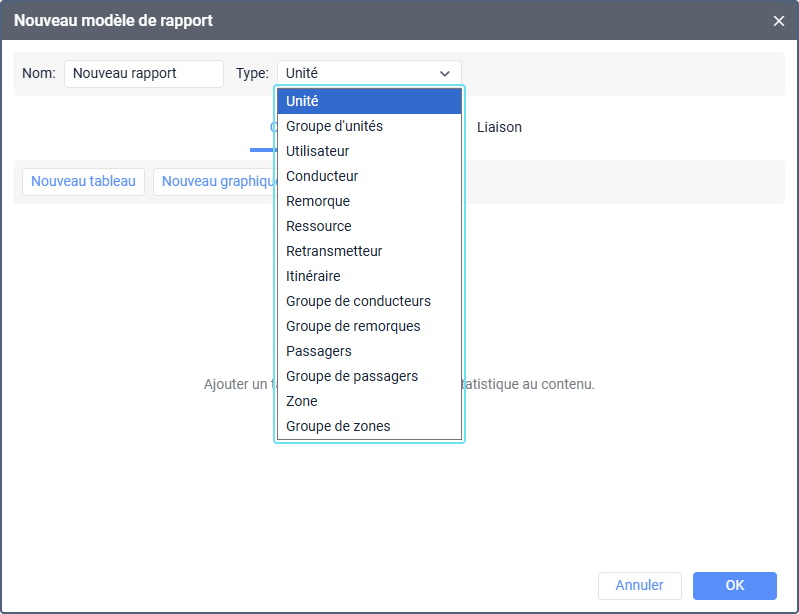Select Retransmetteur report type
This screenshot has height=614, width=799.
[368, 251]
